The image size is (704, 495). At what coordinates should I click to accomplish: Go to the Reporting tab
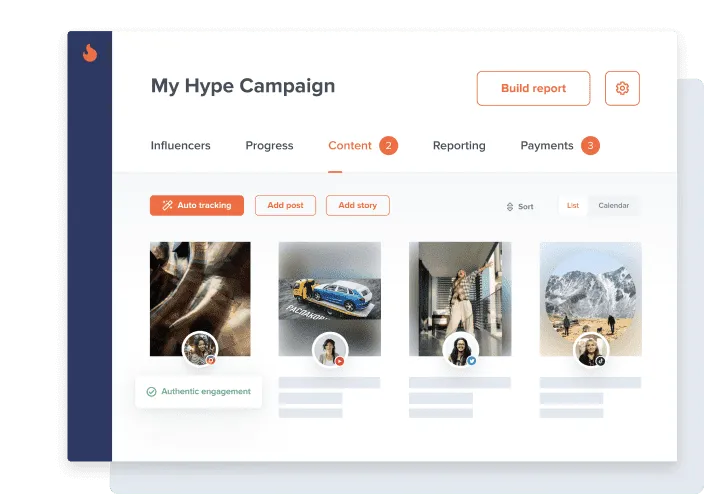point(459,146)
